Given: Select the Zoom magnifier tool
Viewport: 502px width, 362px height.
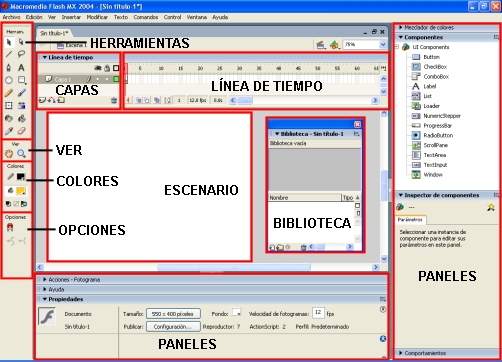Looking at the screenshot, I should click(21, 153).
